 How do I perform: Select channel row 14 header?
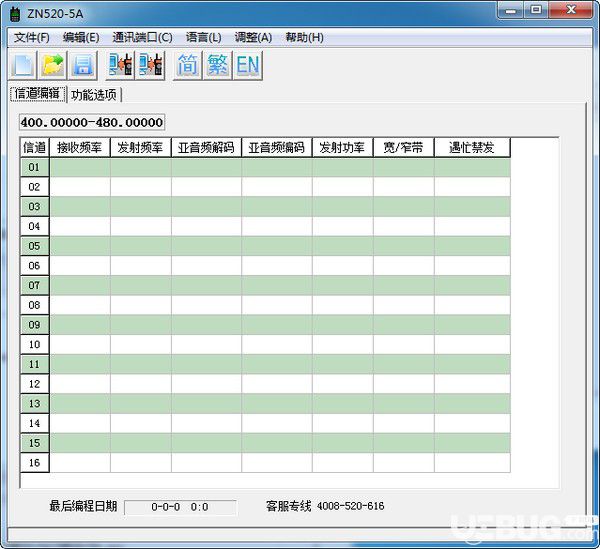[x=34, y=423]
